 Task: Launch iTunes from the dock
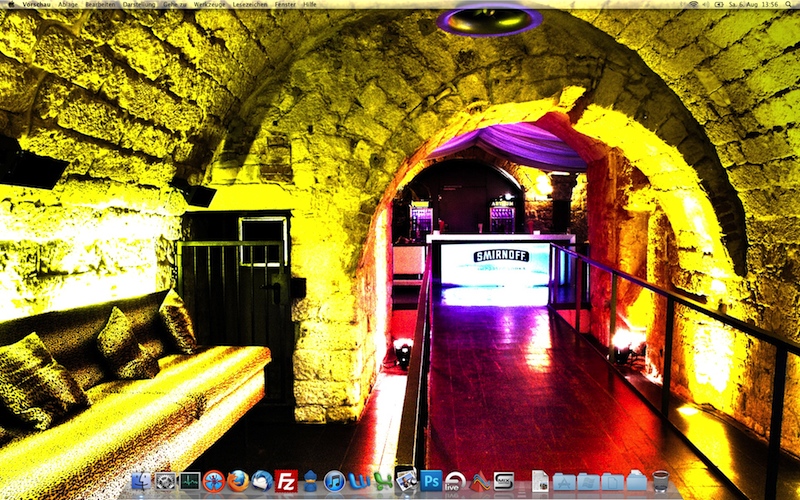click(x=334, y=481)
